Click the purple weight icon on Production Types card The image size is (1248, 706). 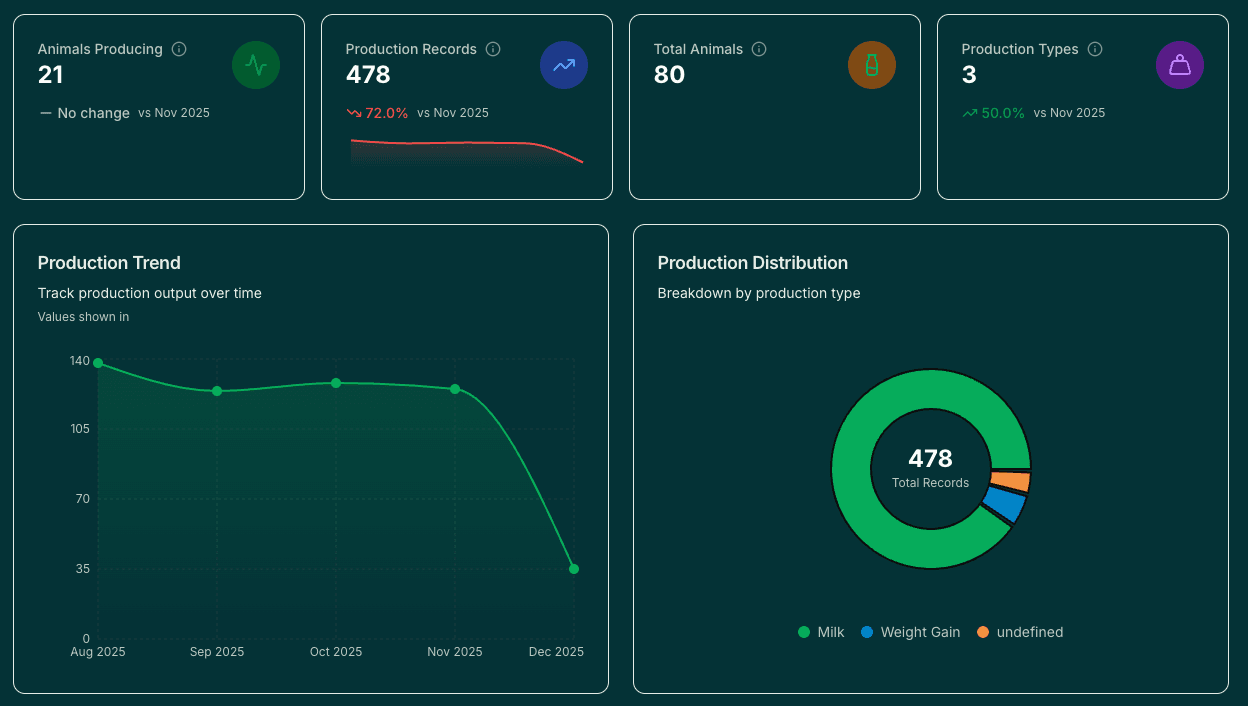(x=1180, y=64)
